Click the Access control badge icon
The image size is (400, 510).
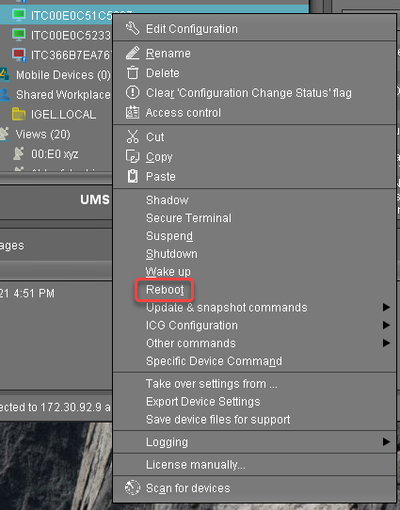point(132,112)
